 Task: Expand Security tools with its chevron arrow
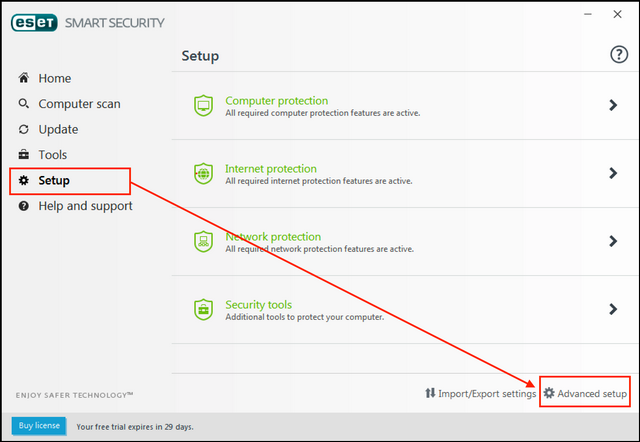613,309
